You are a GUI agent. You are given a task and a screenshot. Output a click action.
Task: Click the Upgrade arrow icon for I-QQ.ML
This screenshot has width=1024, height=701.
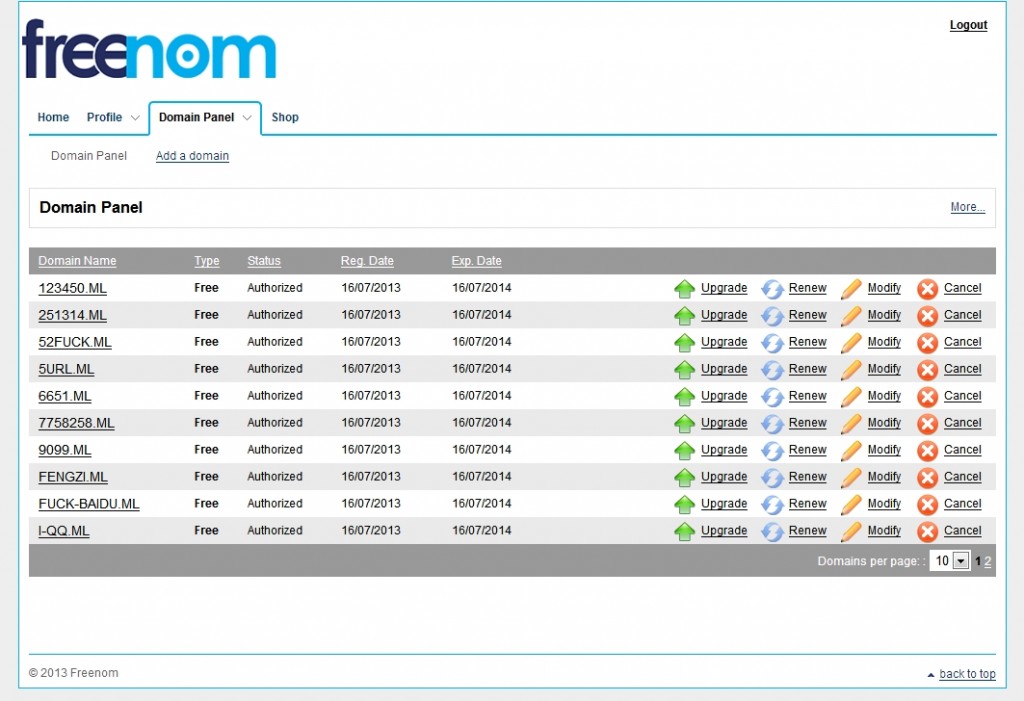tap(684, 532)
